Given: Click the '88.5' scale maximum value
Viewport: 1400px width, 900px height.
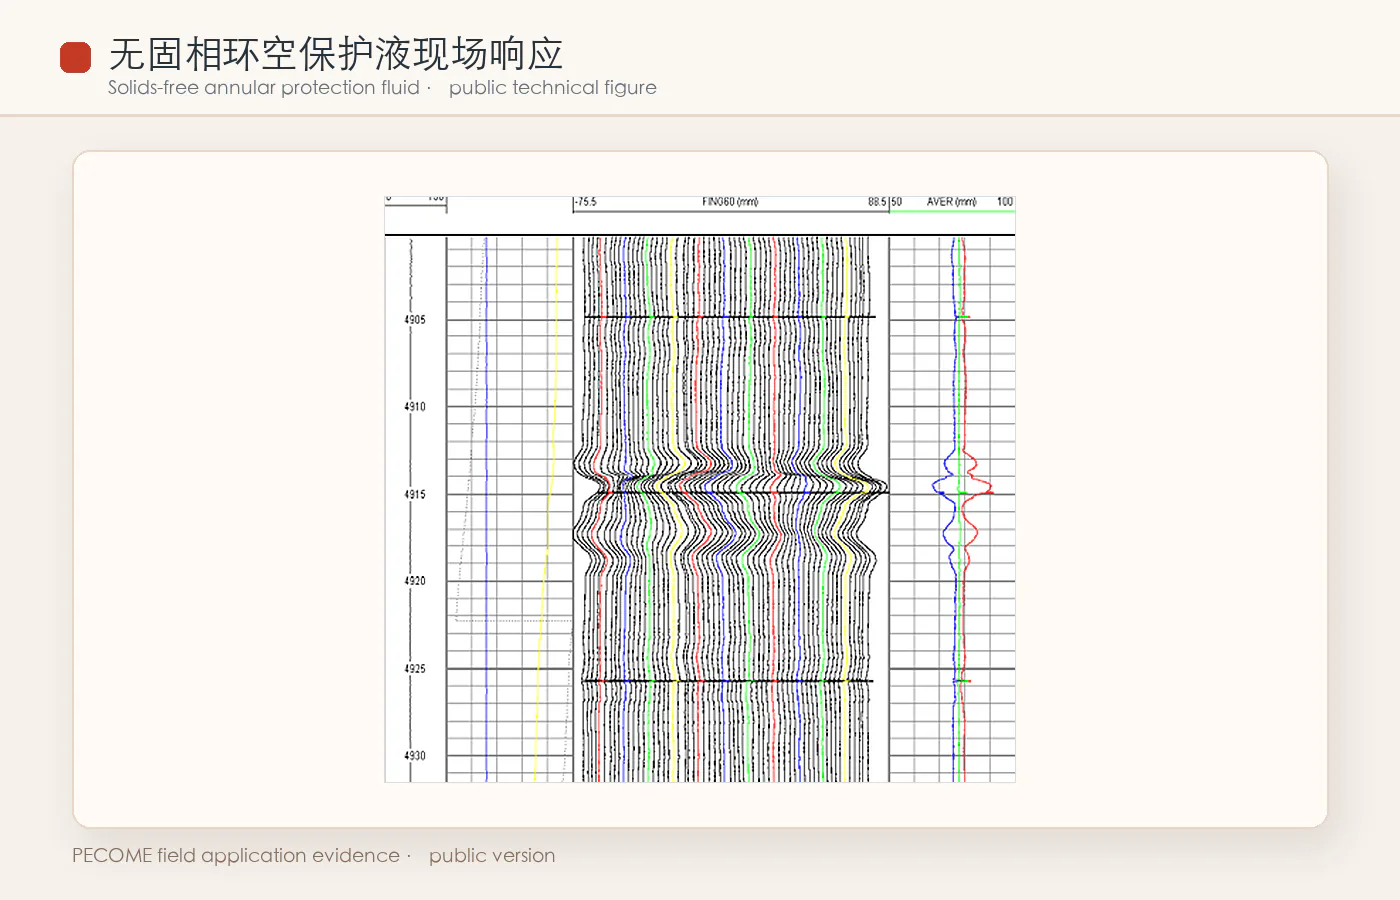Looking at the screenshot, I should [877, 202].
